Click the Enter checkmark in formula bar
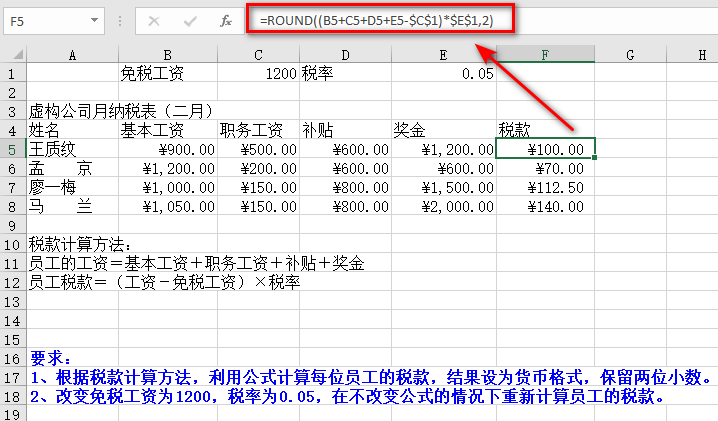 click(189, 20)
